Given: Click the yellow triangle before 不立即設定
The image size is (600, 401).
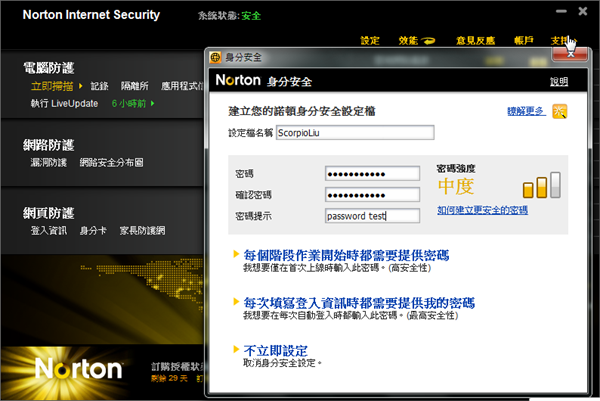Looking at the screenshot, I should (236, 349).
